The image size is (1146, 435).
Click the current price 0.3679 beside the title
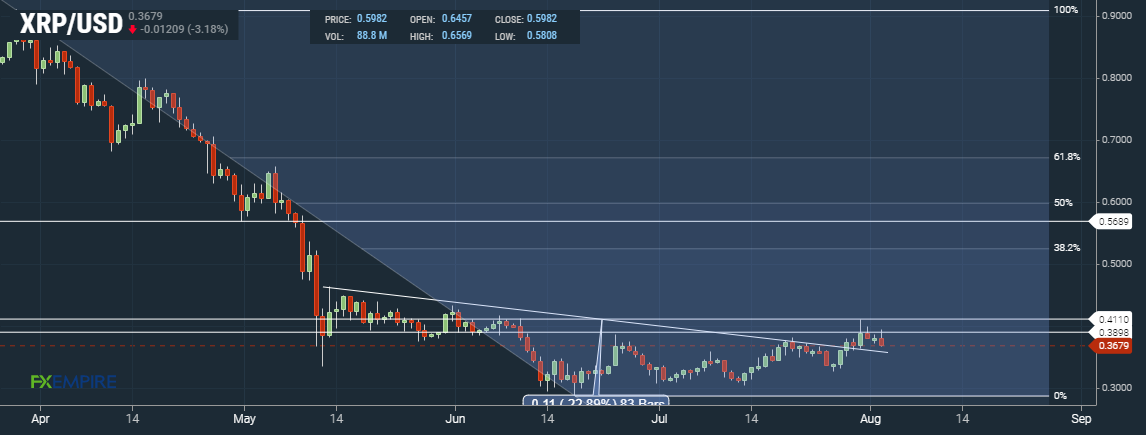point(145,16)
